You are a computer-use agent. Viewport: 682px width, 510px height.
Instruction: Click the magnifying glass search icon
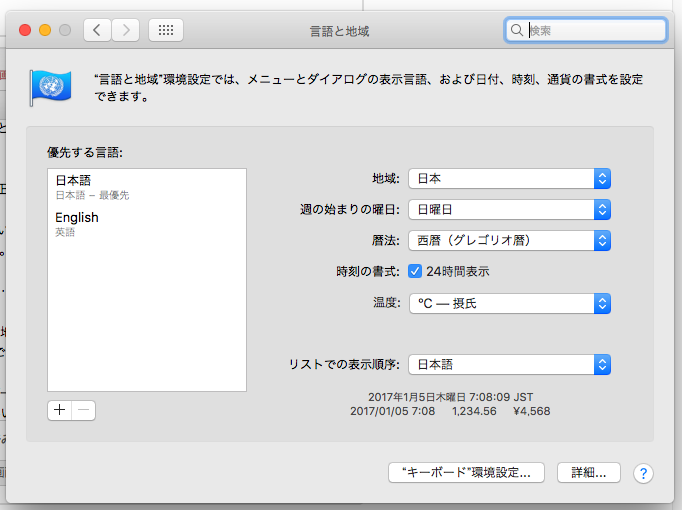click(517, 31)
